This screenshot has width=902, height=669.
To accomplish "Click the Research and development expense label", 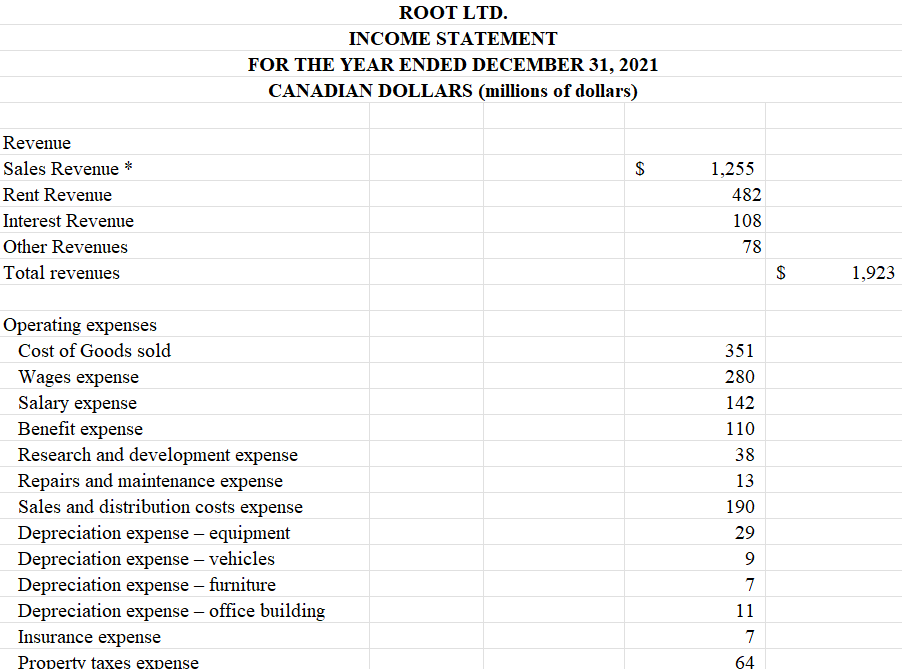I will pyautogui.click(x=148, y=454).
